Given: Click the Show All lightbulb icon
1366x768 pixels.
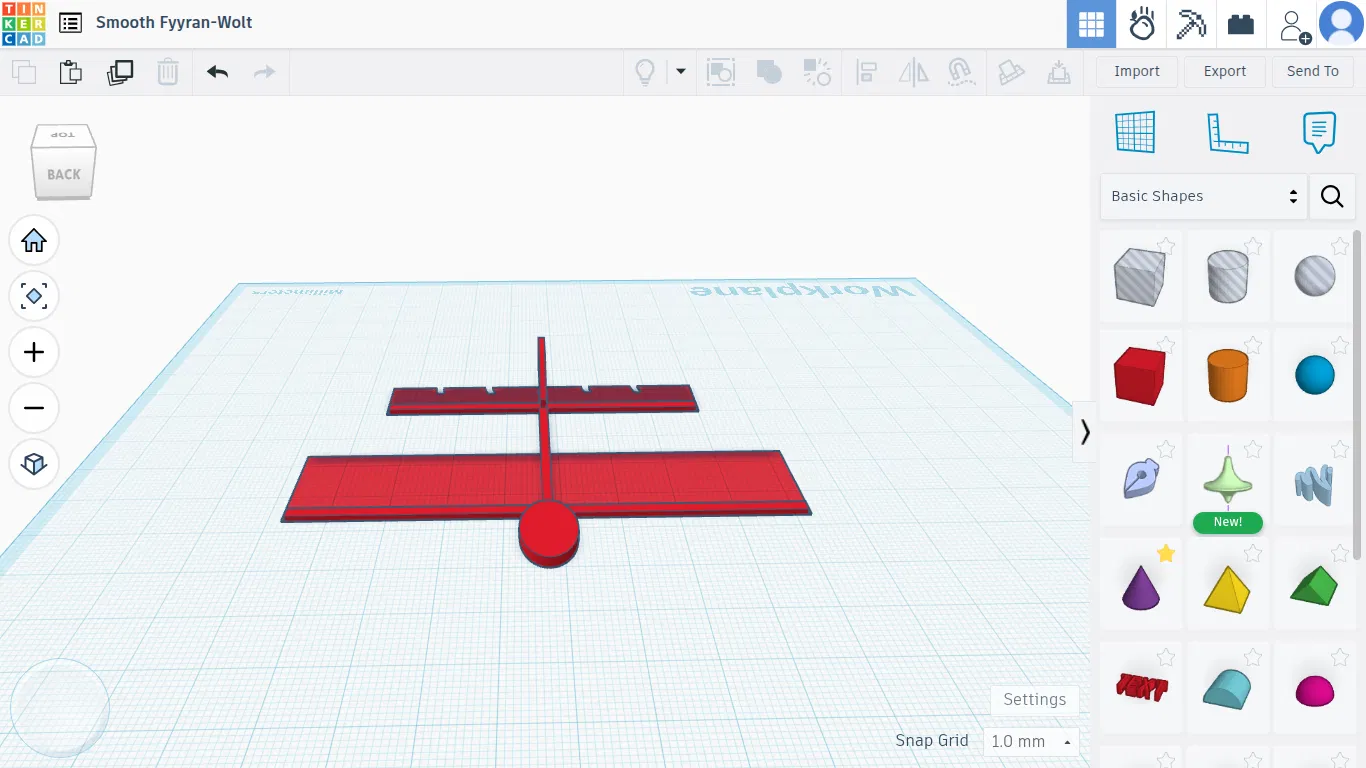Looking at the screenshot, I should 646,72.
